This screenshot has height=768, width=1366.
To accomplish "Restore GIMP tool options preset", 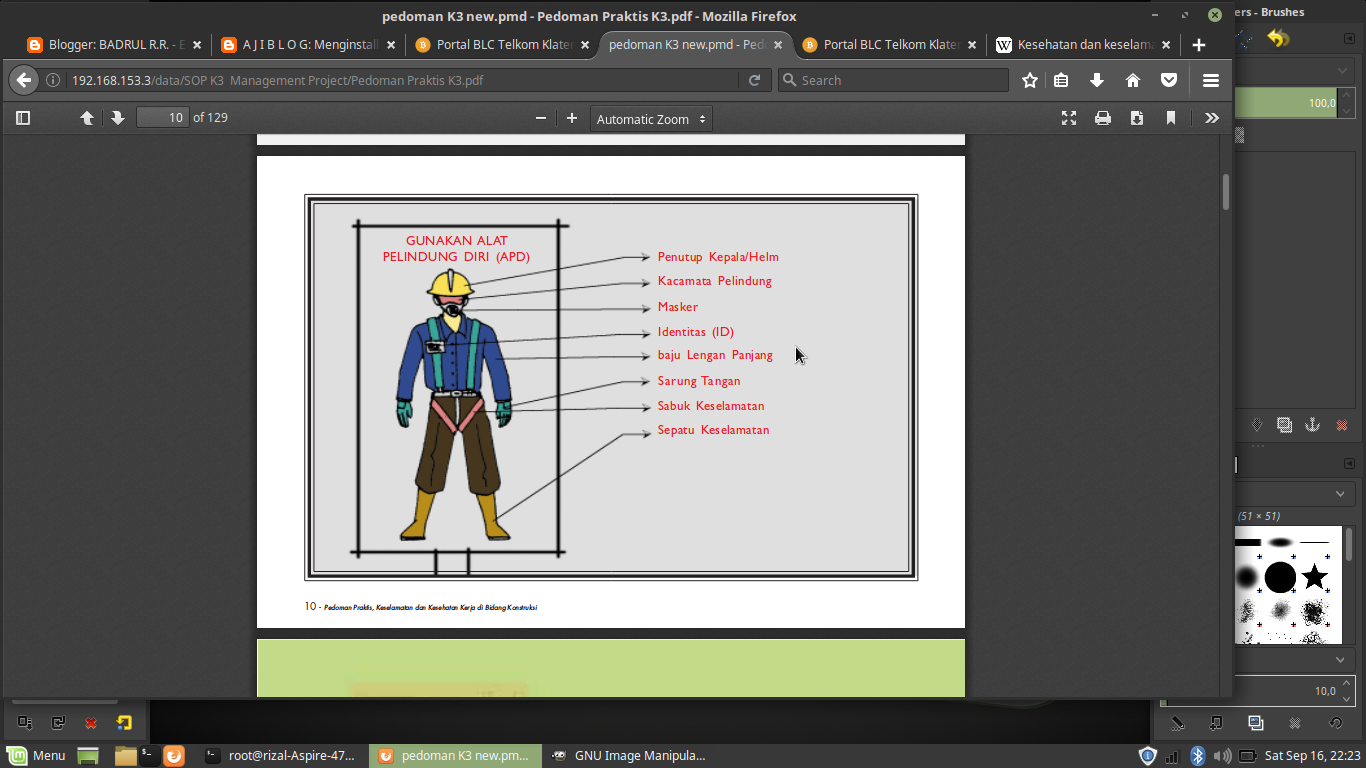I will coord(58,722).
